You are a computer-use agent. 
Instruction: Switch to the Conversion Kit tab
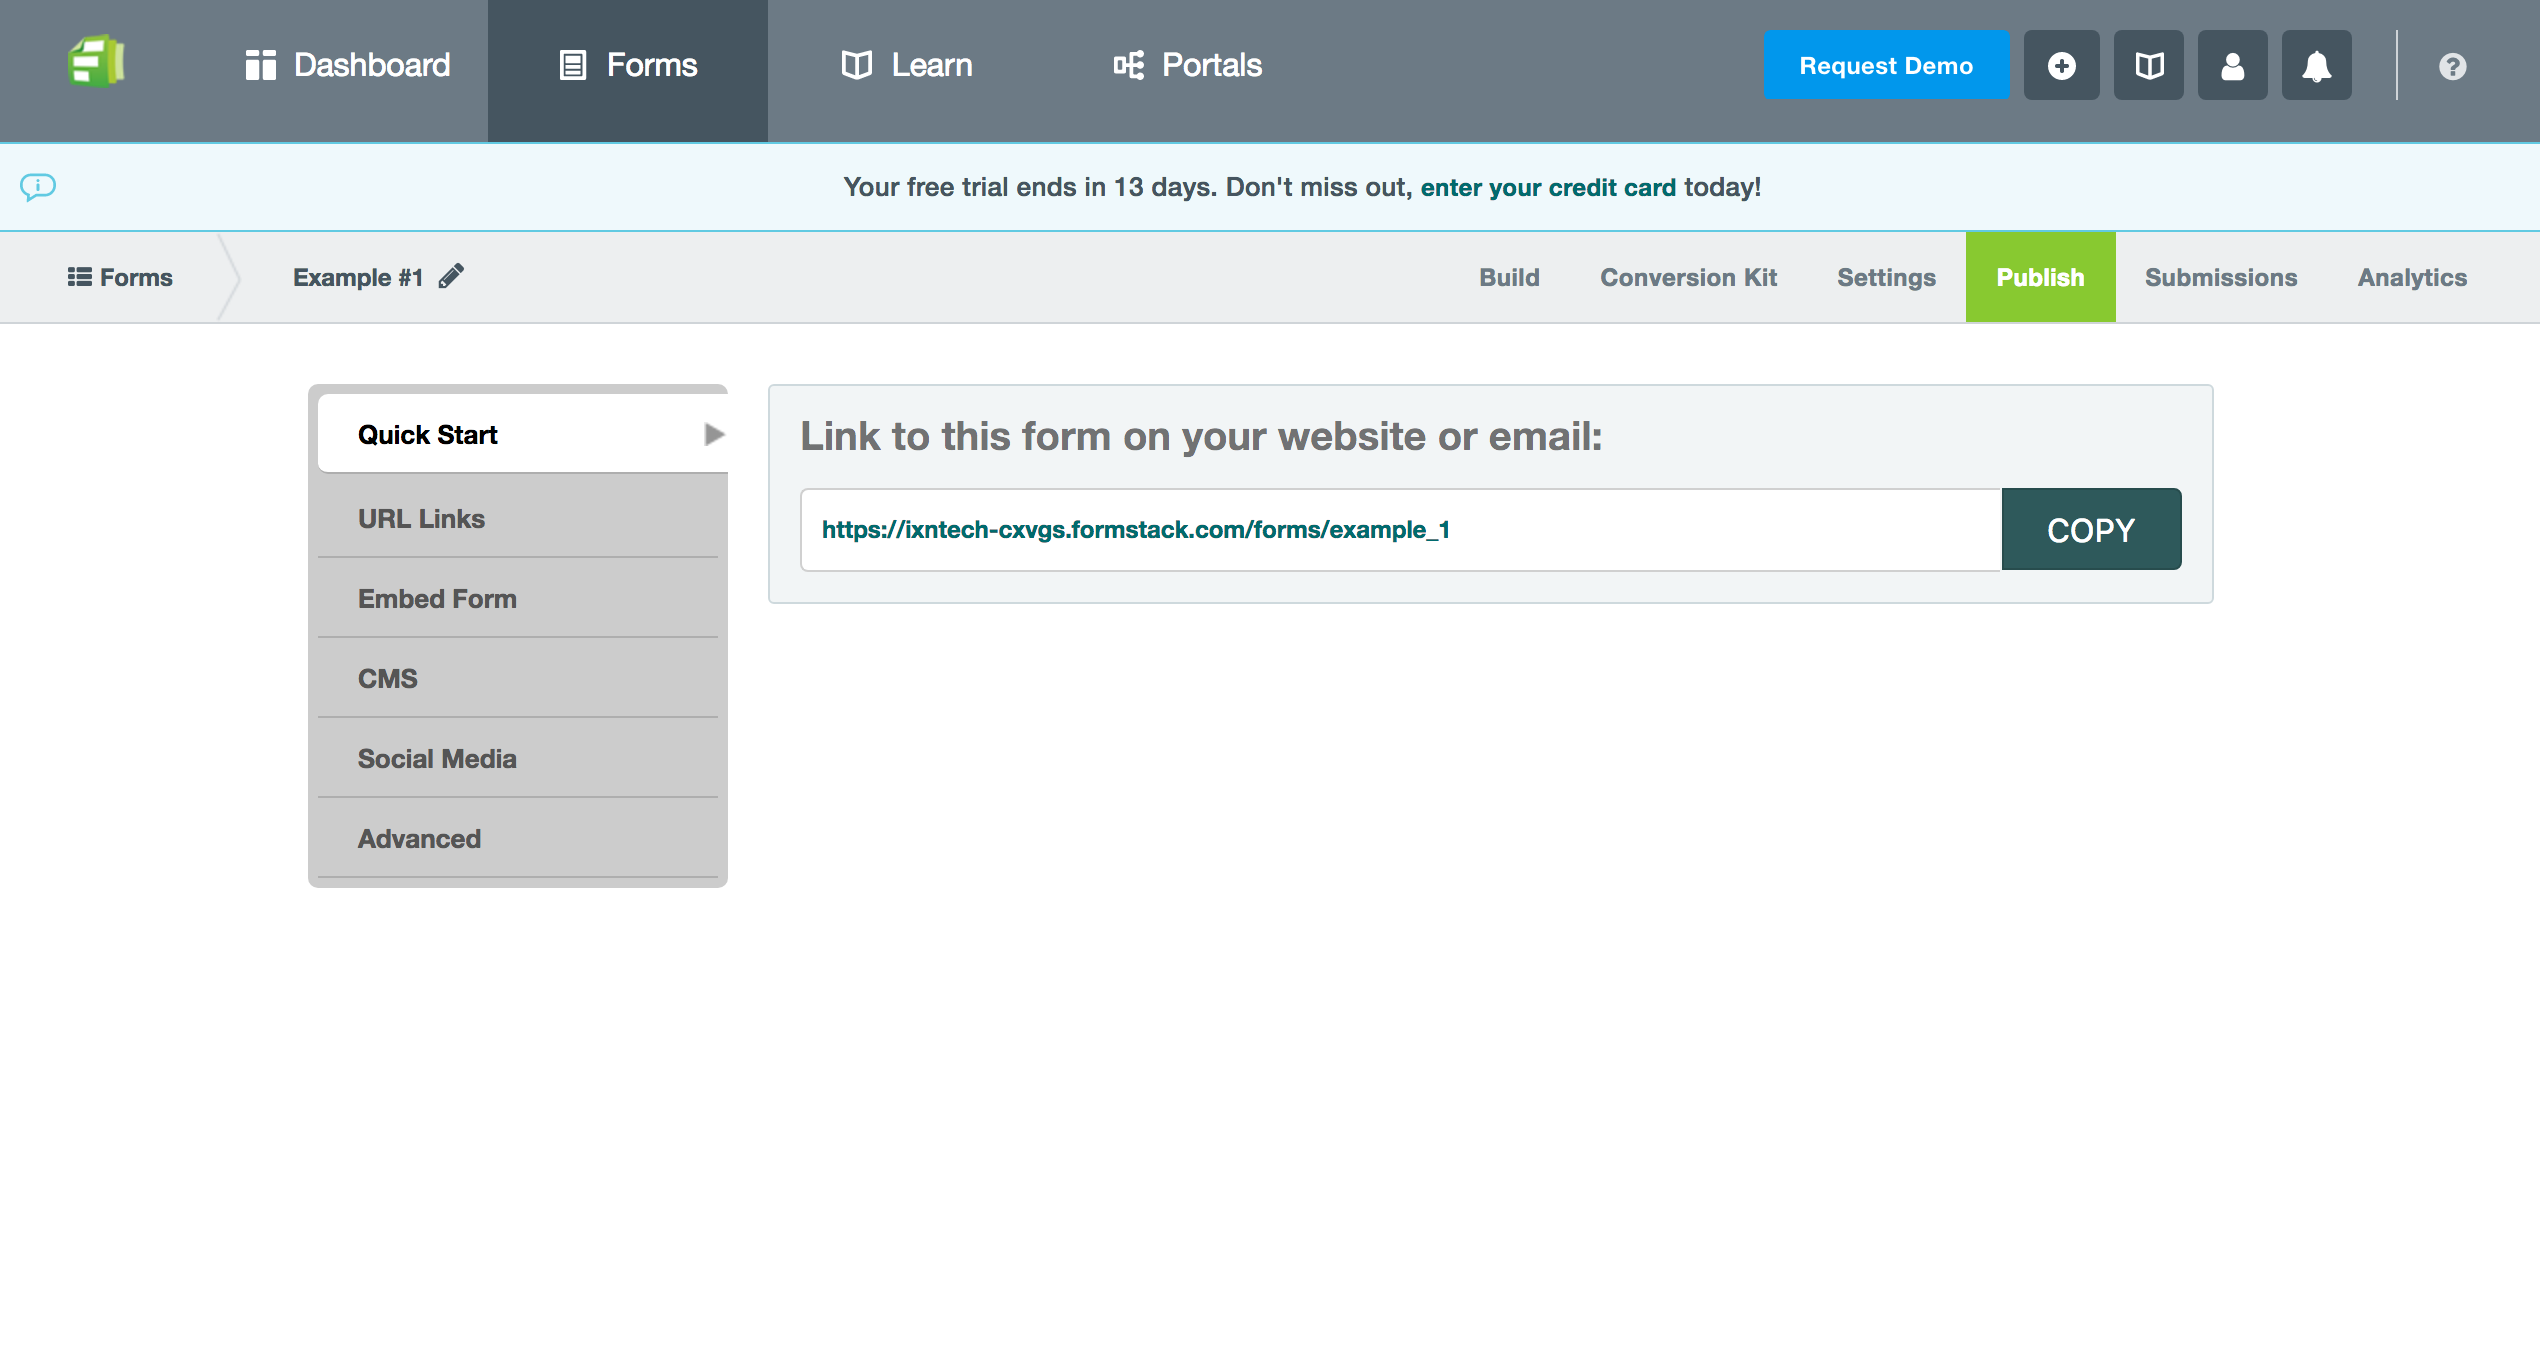tap(1688, 278)
